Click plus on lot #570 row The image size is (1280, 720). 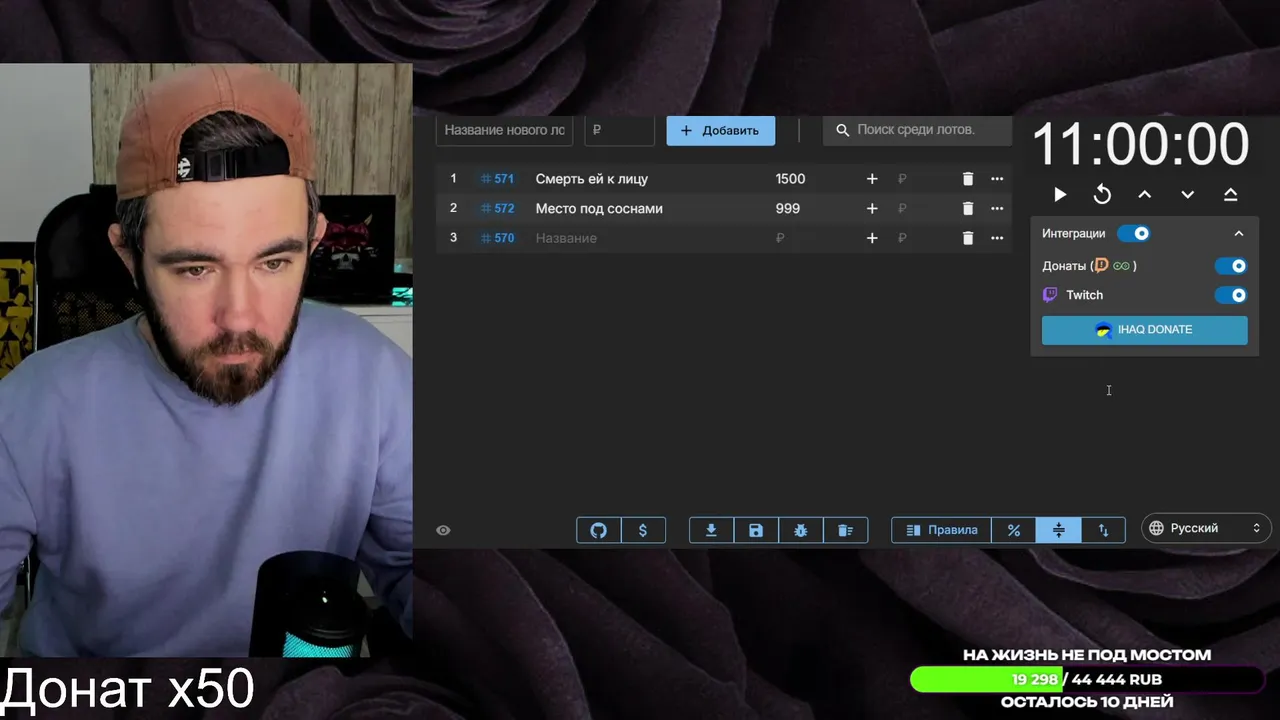pyautogui.click(x=872, y=238)
